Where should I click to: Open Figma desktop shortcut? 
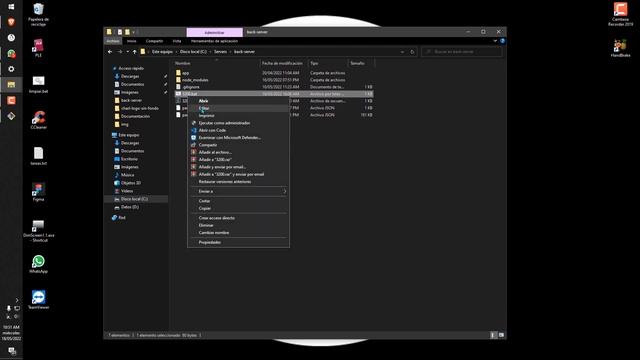point(38,192)
